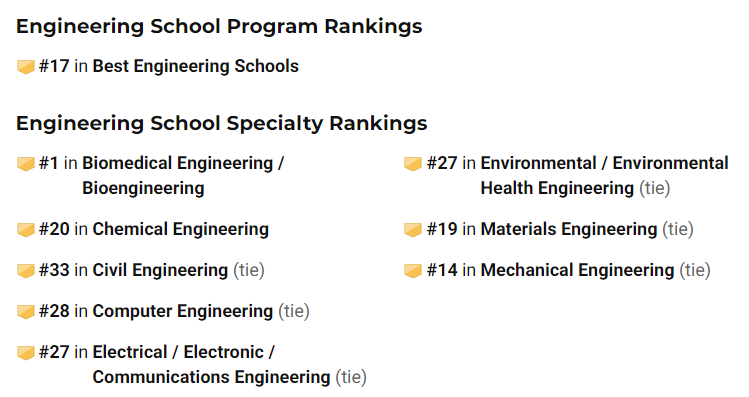The width and height of the screenshot is (749, 397).
Task: Click the badge icon beside #17 ranking
Action: 26,66
